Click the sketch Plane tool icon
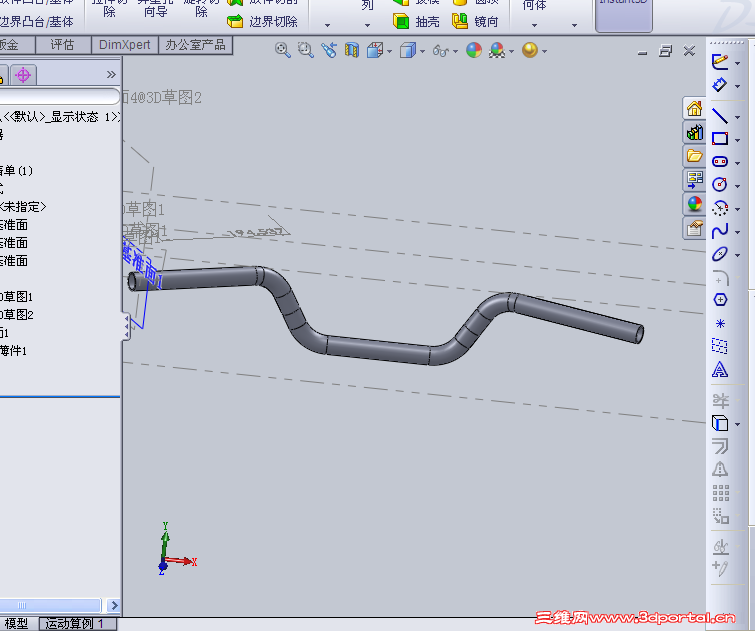 [x=720, y=346]
